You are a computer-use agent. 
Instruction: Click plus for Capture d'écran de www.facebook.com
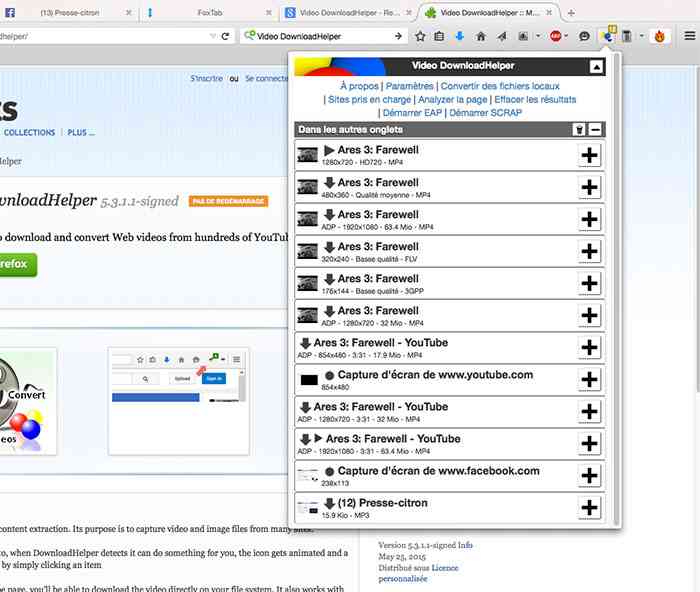(x=589, y=475)
